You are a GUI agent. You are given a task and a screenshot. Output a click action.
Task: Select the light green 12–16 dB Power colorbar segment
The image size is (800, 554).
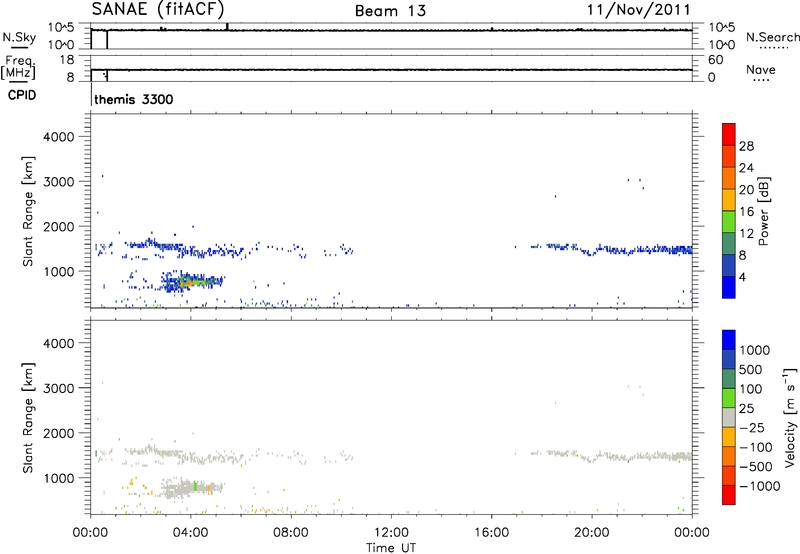tap(729, 221)
